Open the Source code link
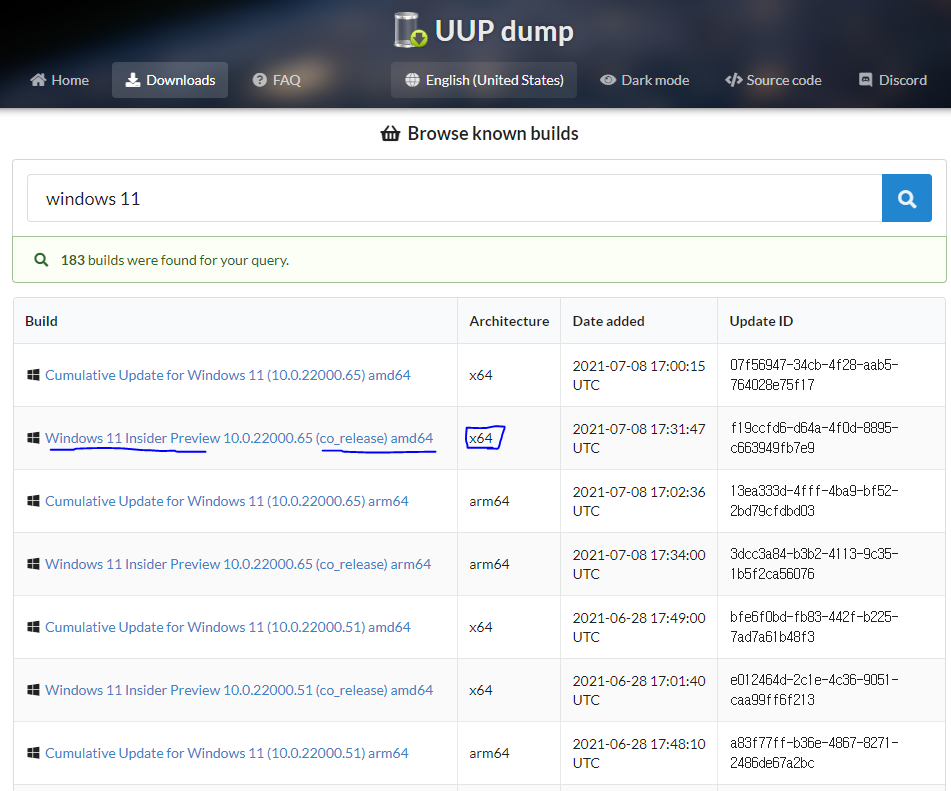The image size is (951, 791). point(773,80)
